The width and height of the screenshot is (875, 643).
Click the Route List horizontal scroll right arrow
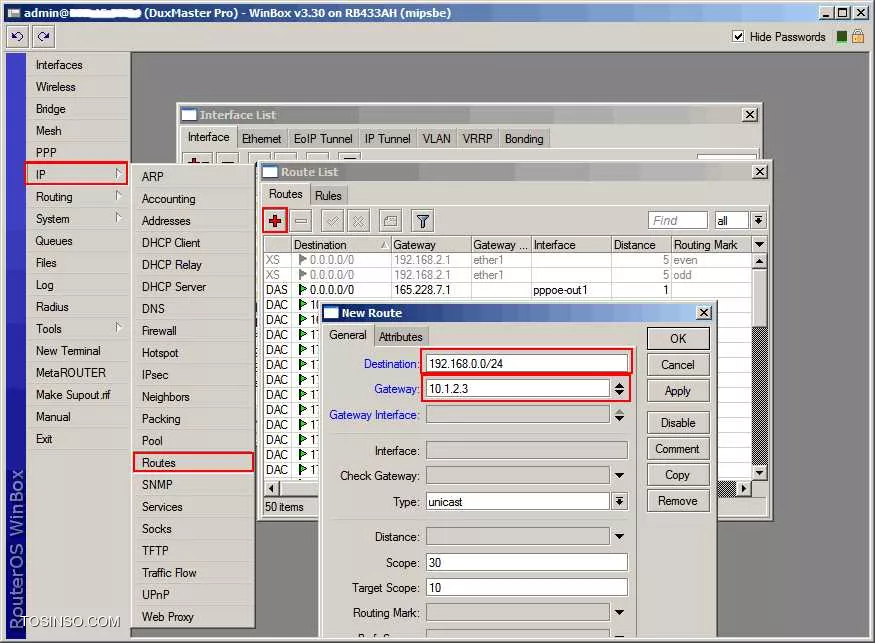(x=744, y=488)
